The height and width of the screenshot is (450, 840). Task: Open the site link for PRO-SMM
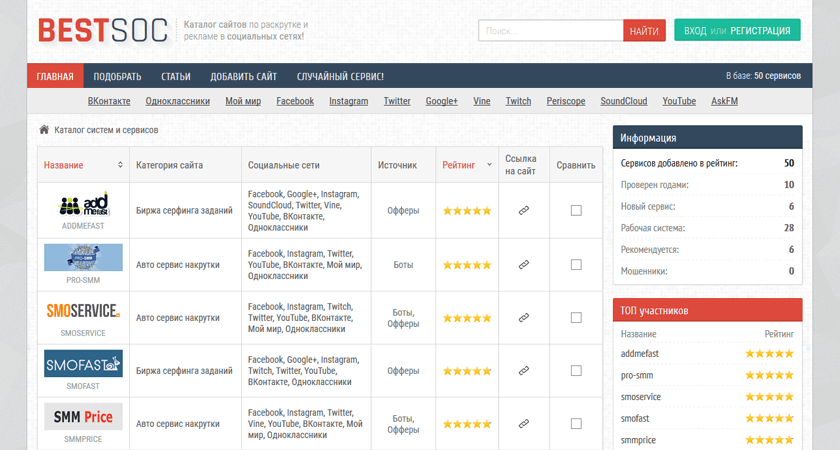coord(524,265)
